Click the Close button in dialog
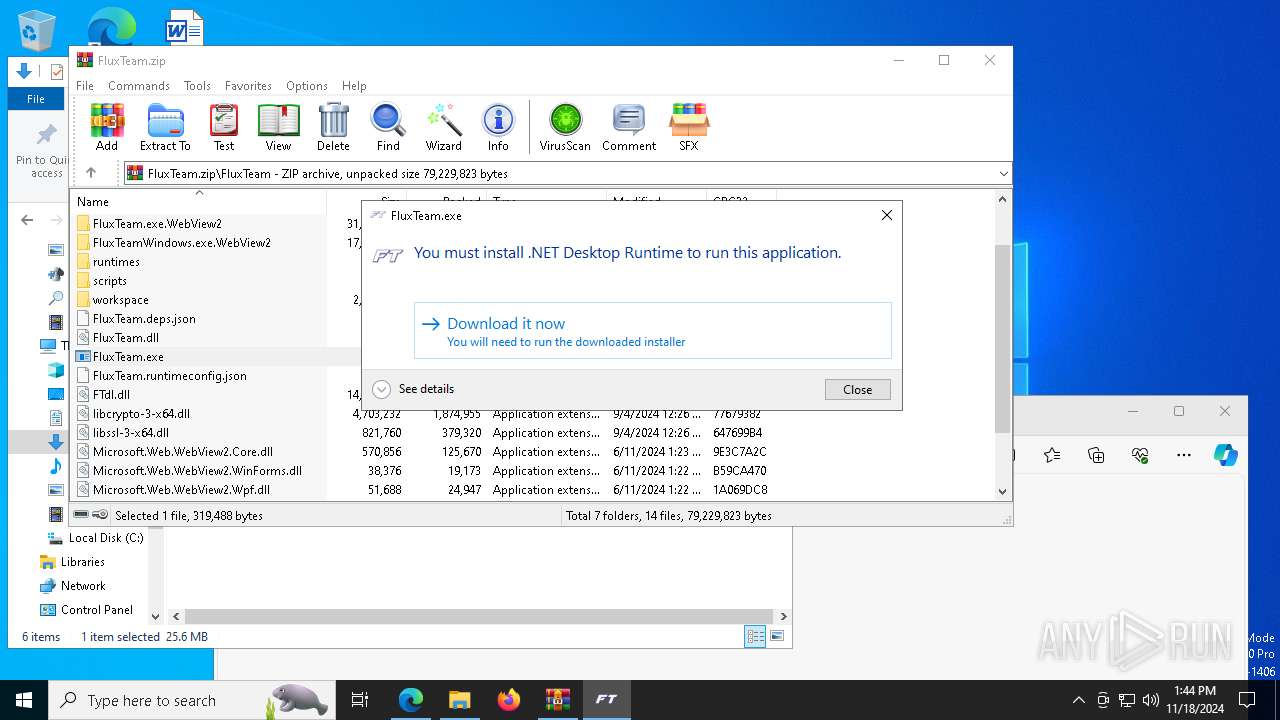Screen dimensions: 1280x720 [857, 389]
